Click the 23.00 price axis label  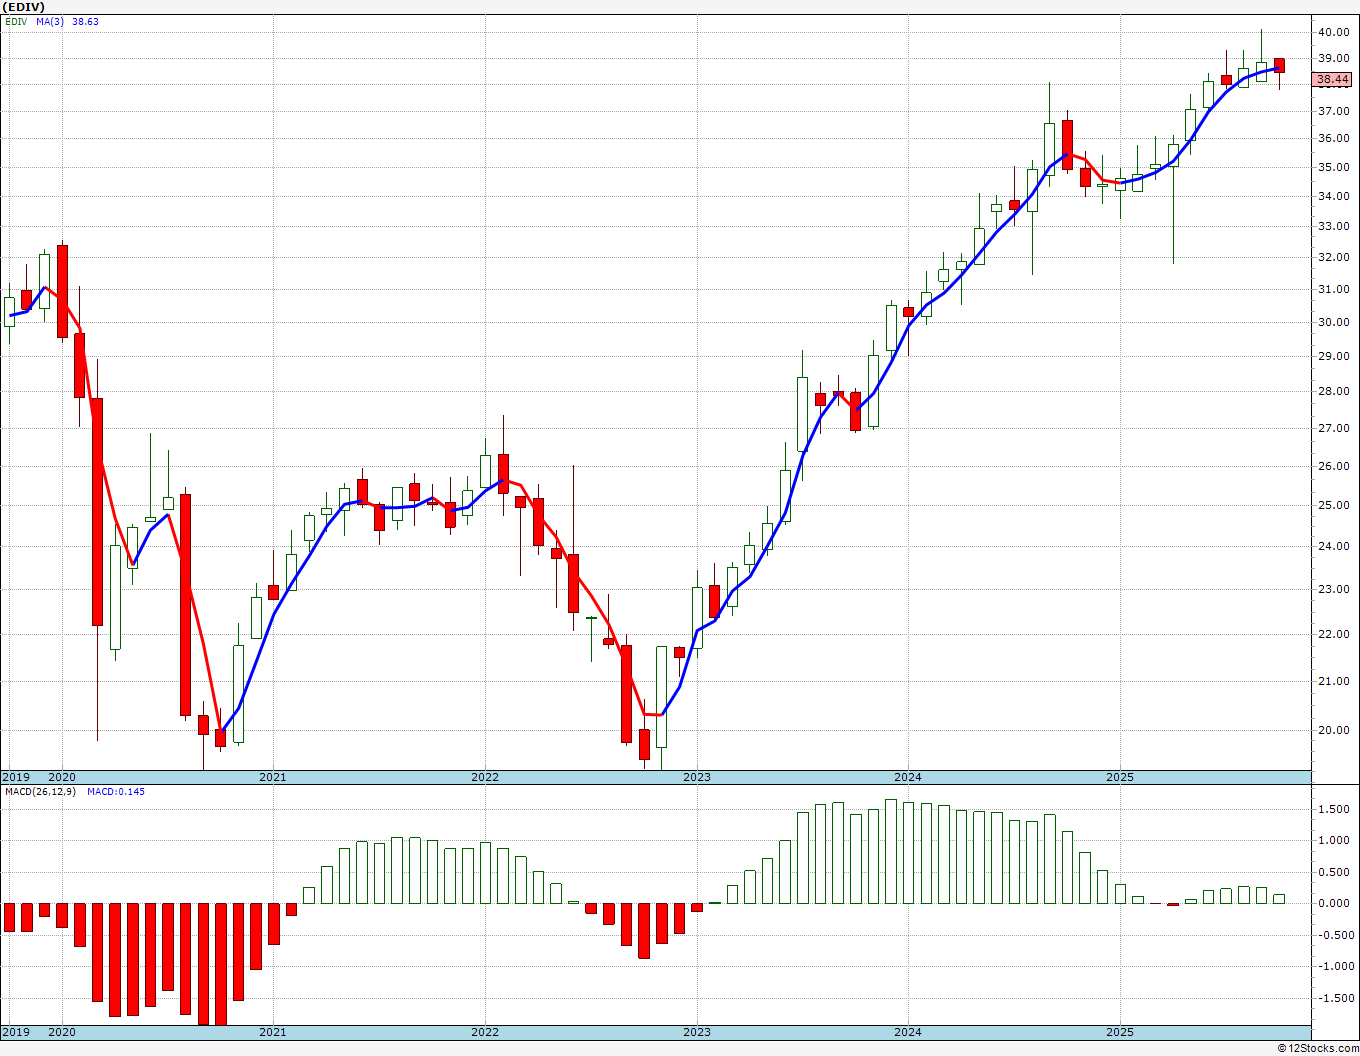coord(1334,589)
